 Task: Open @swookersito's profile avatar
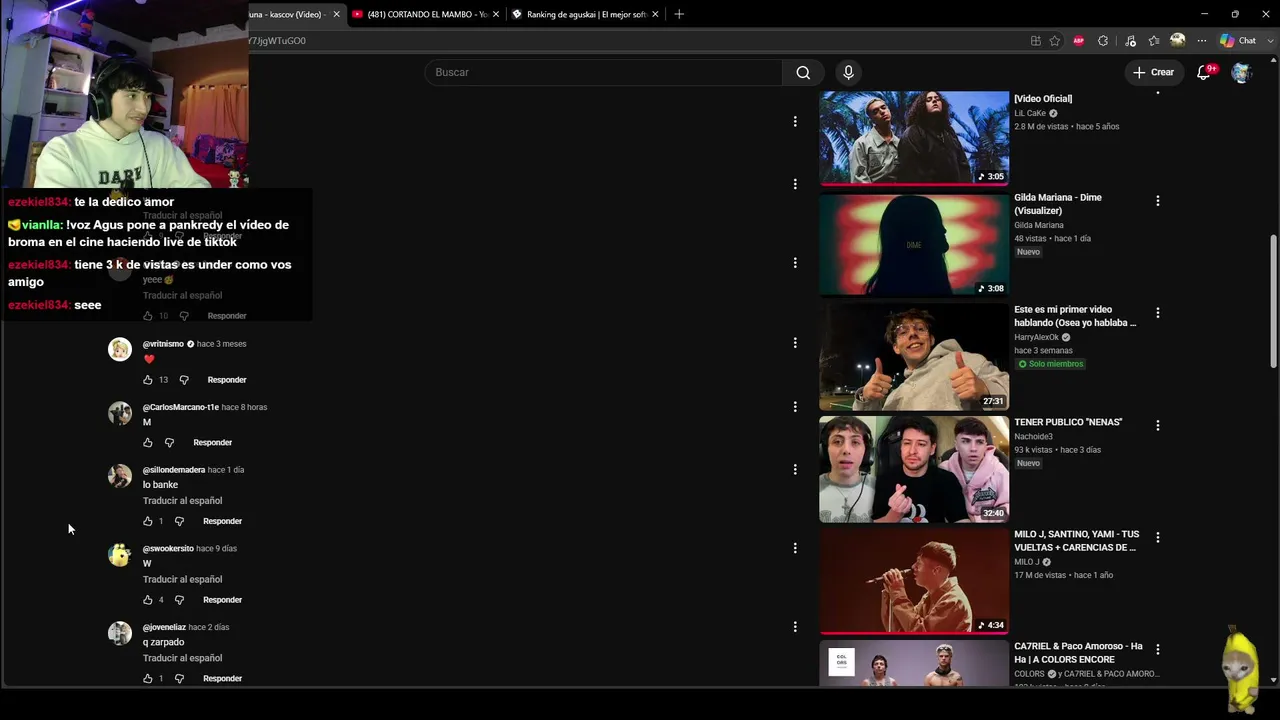pos(120,554)
